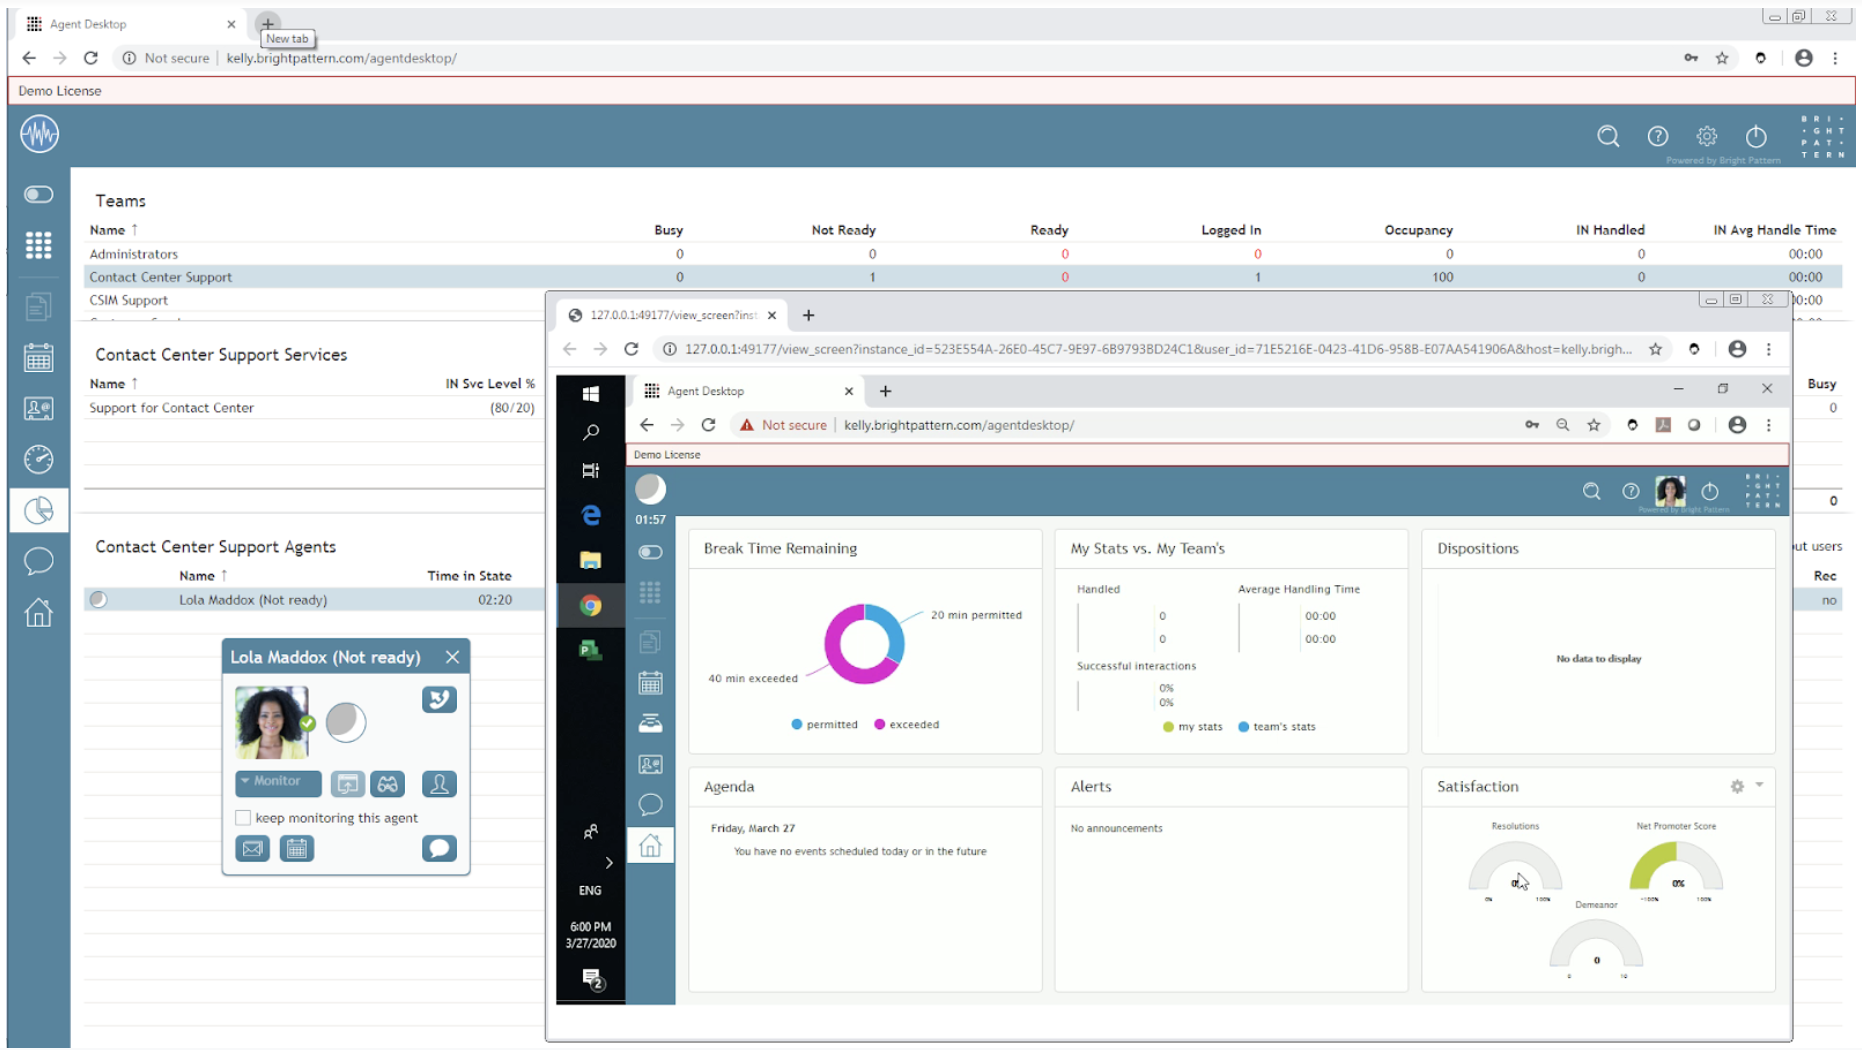The width and height of the screenshot is (1862, 1050).
Task: Click Lola Maddox's state circle icon in card
Action: [346, 722]
